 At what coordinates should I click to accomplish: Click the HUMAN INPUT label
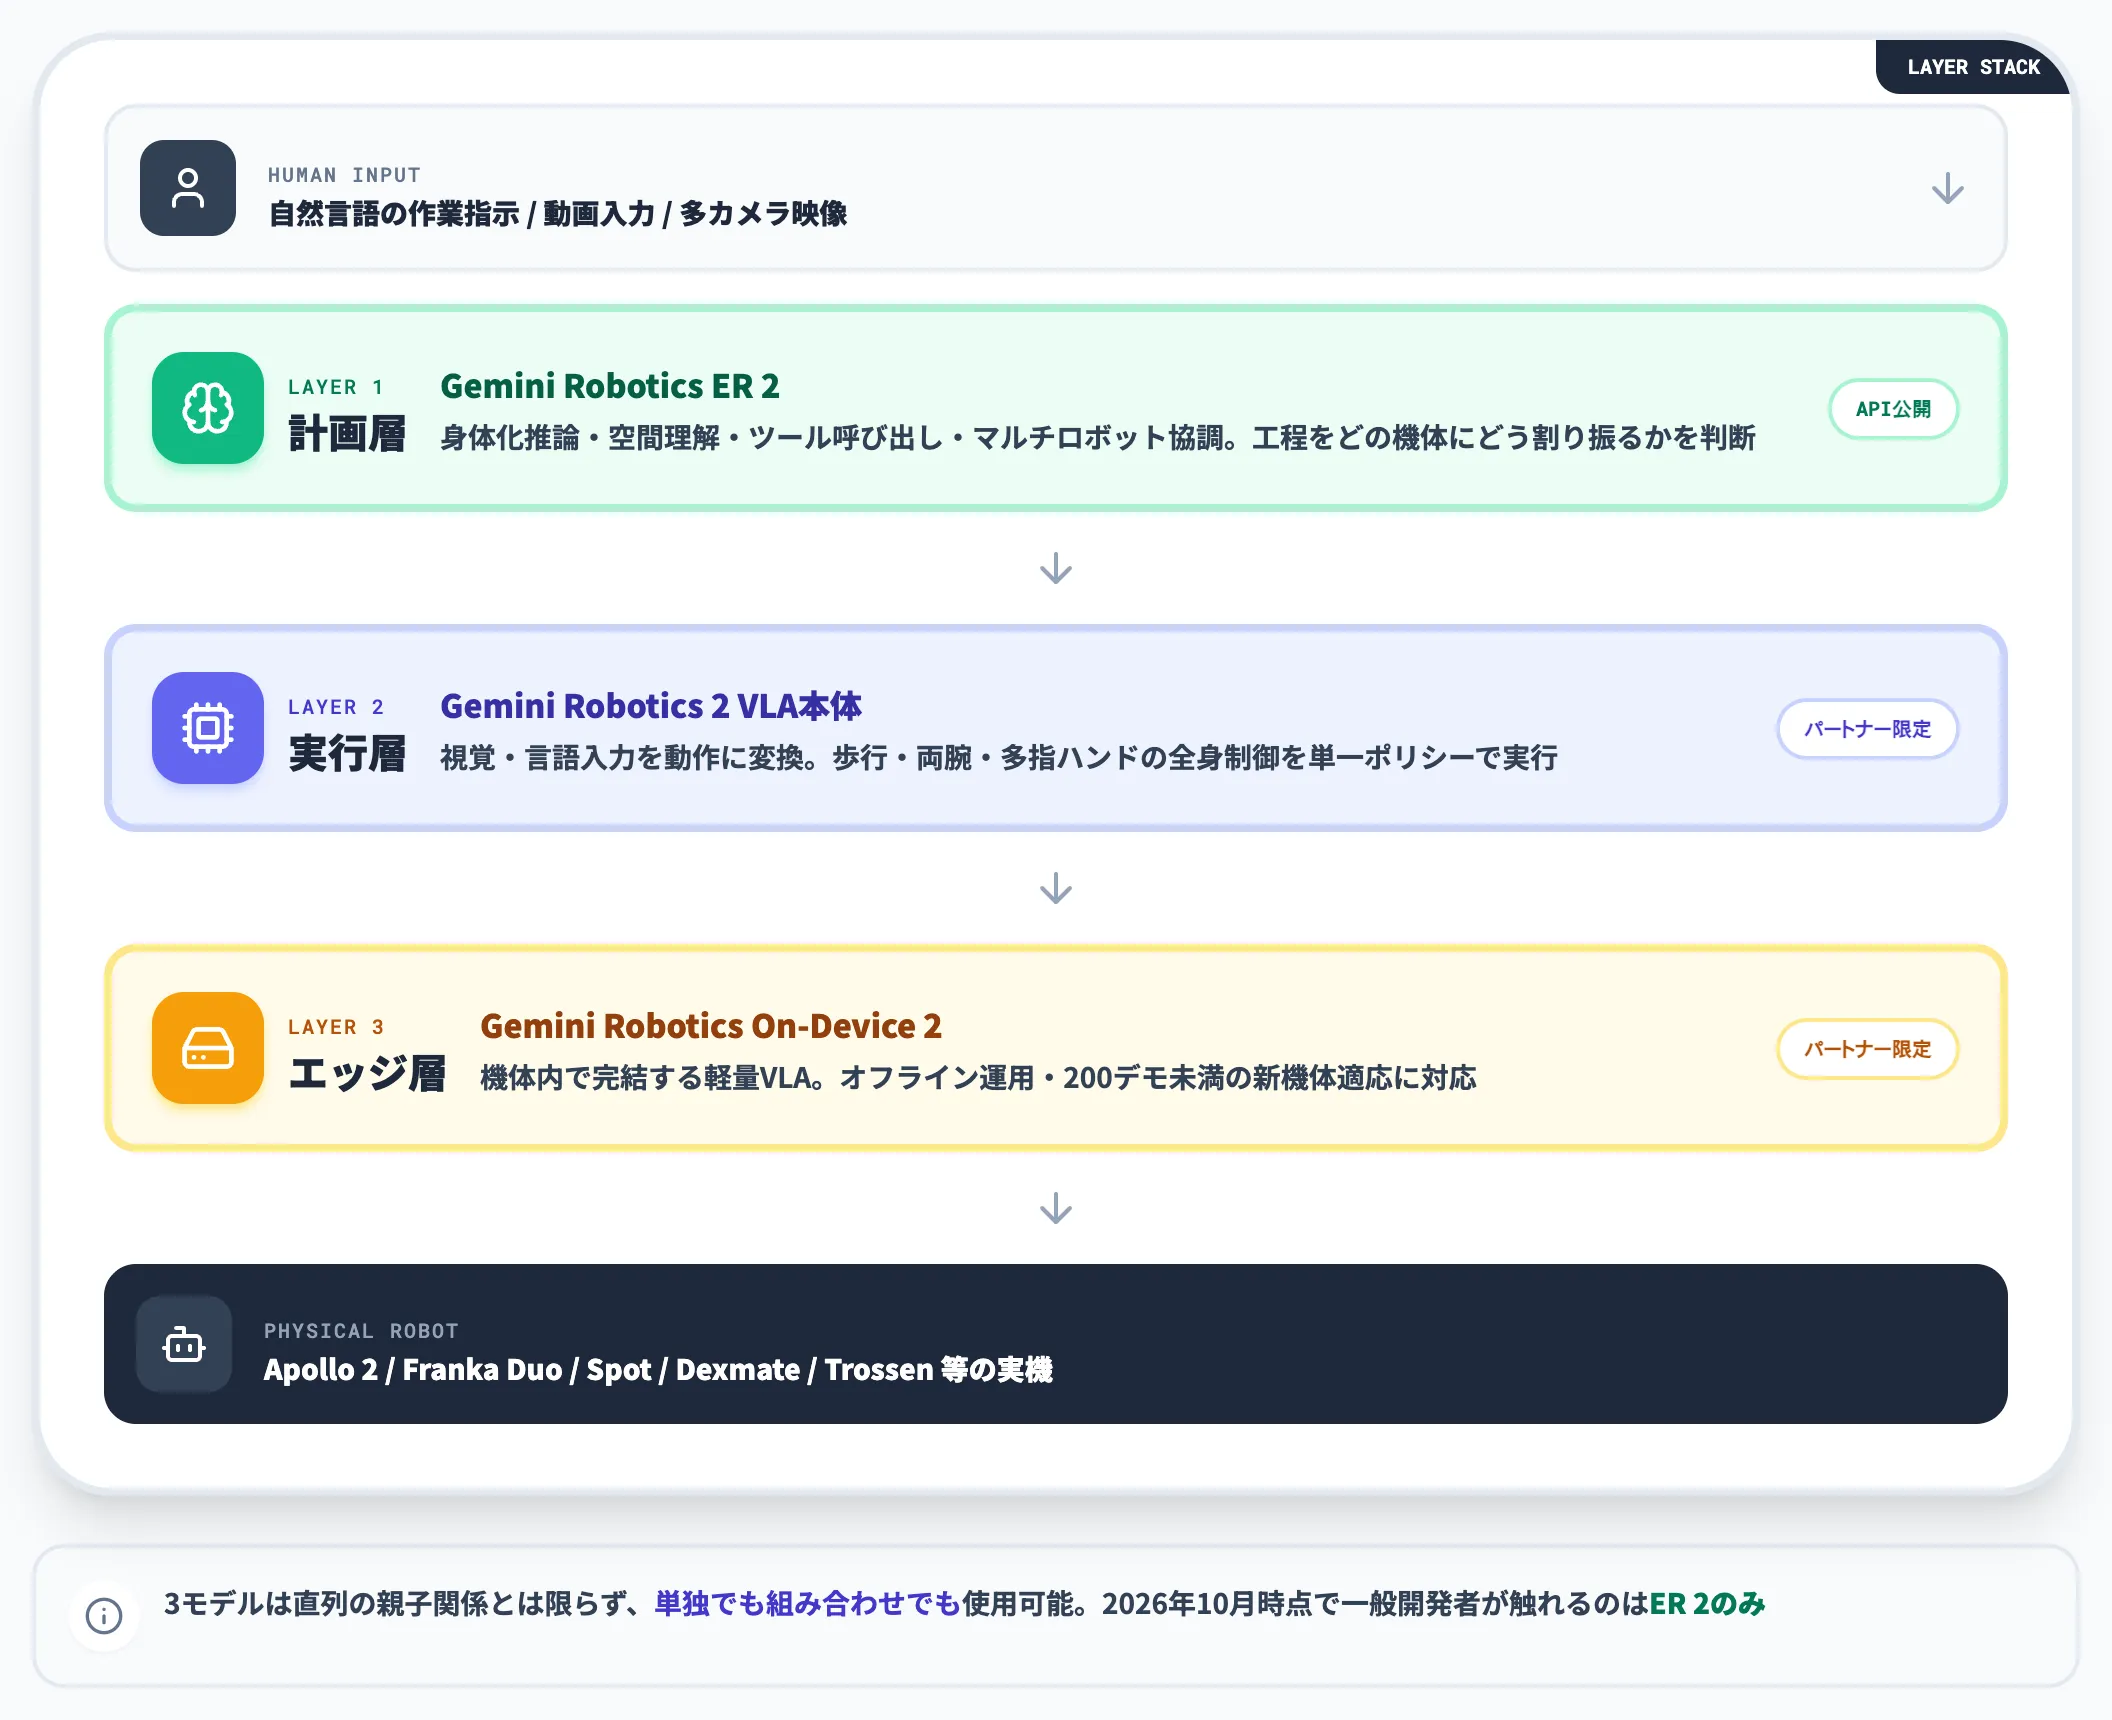[x=344, y=175]
